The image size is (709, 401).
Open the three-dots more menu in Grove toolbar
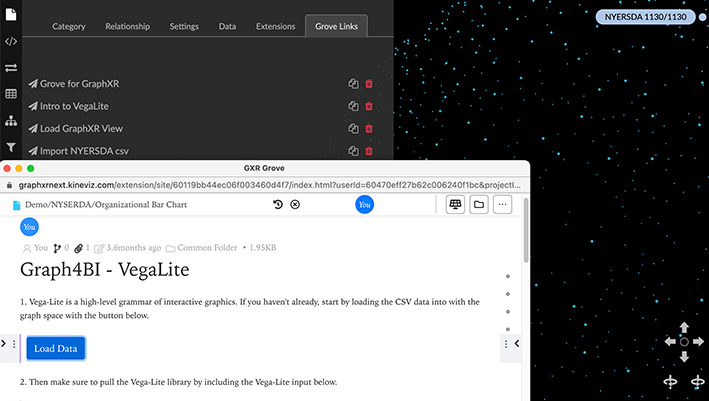coord(503,204)
